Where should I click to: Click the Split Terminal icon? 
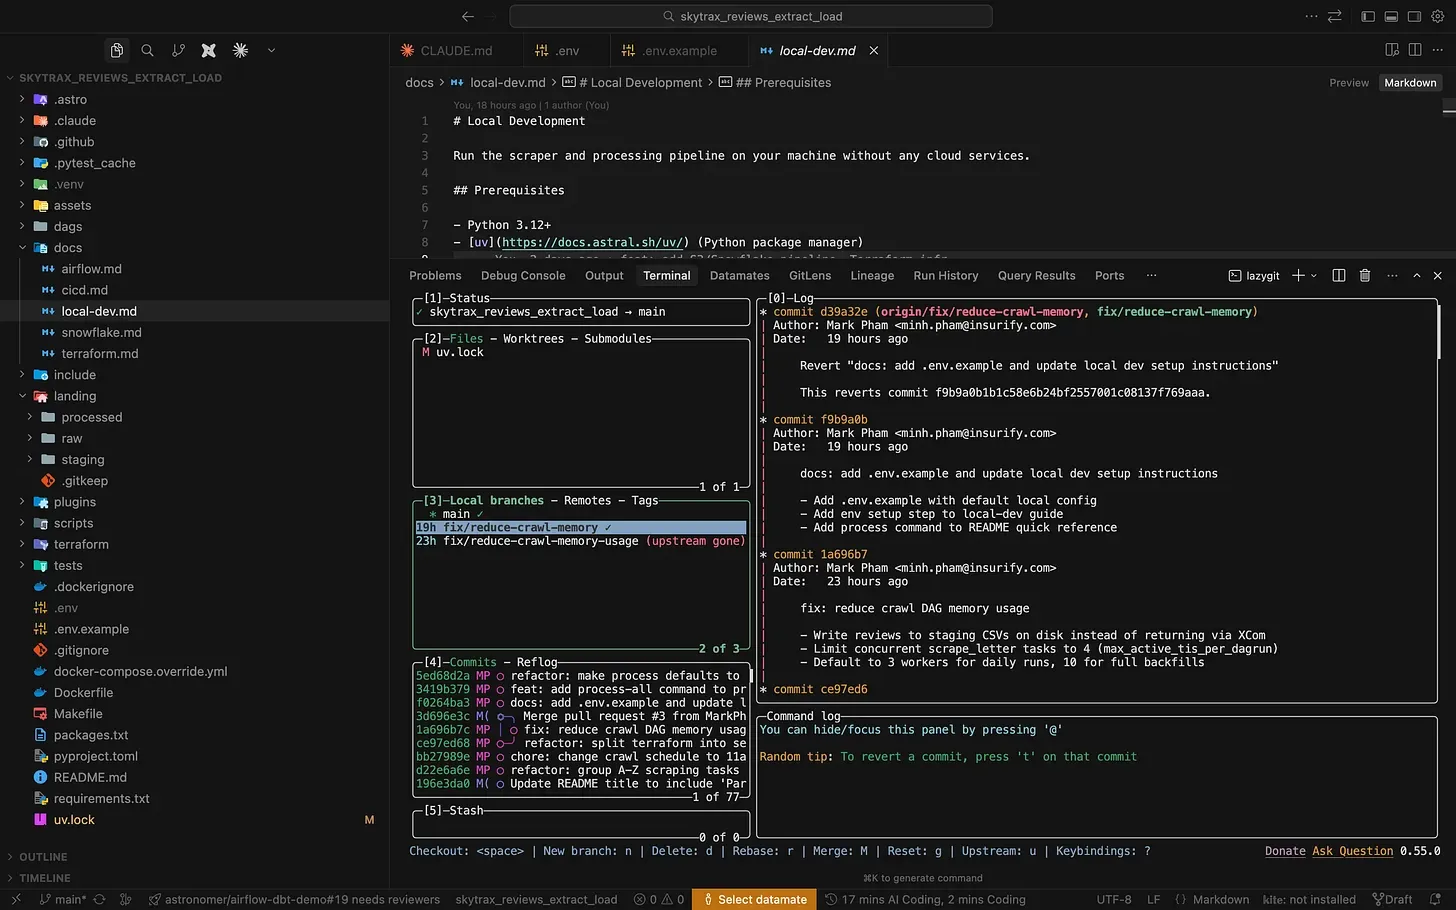coord(1338,275)
